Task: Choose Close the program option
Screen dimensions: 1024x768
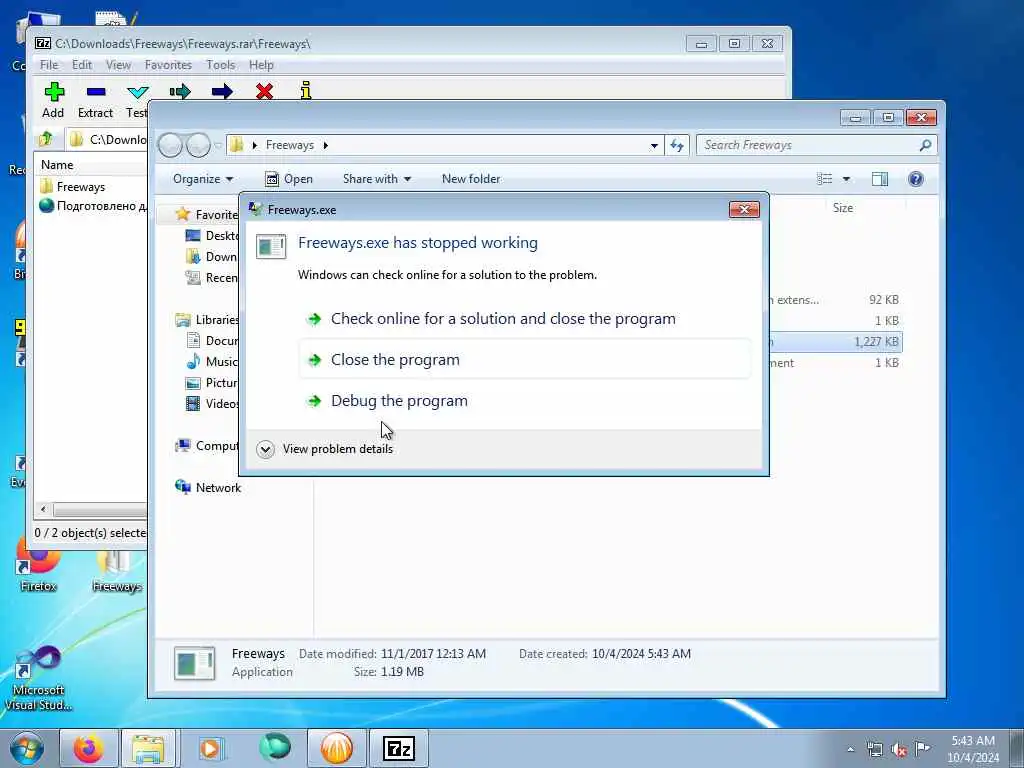Action: click(x=524, y=360)
